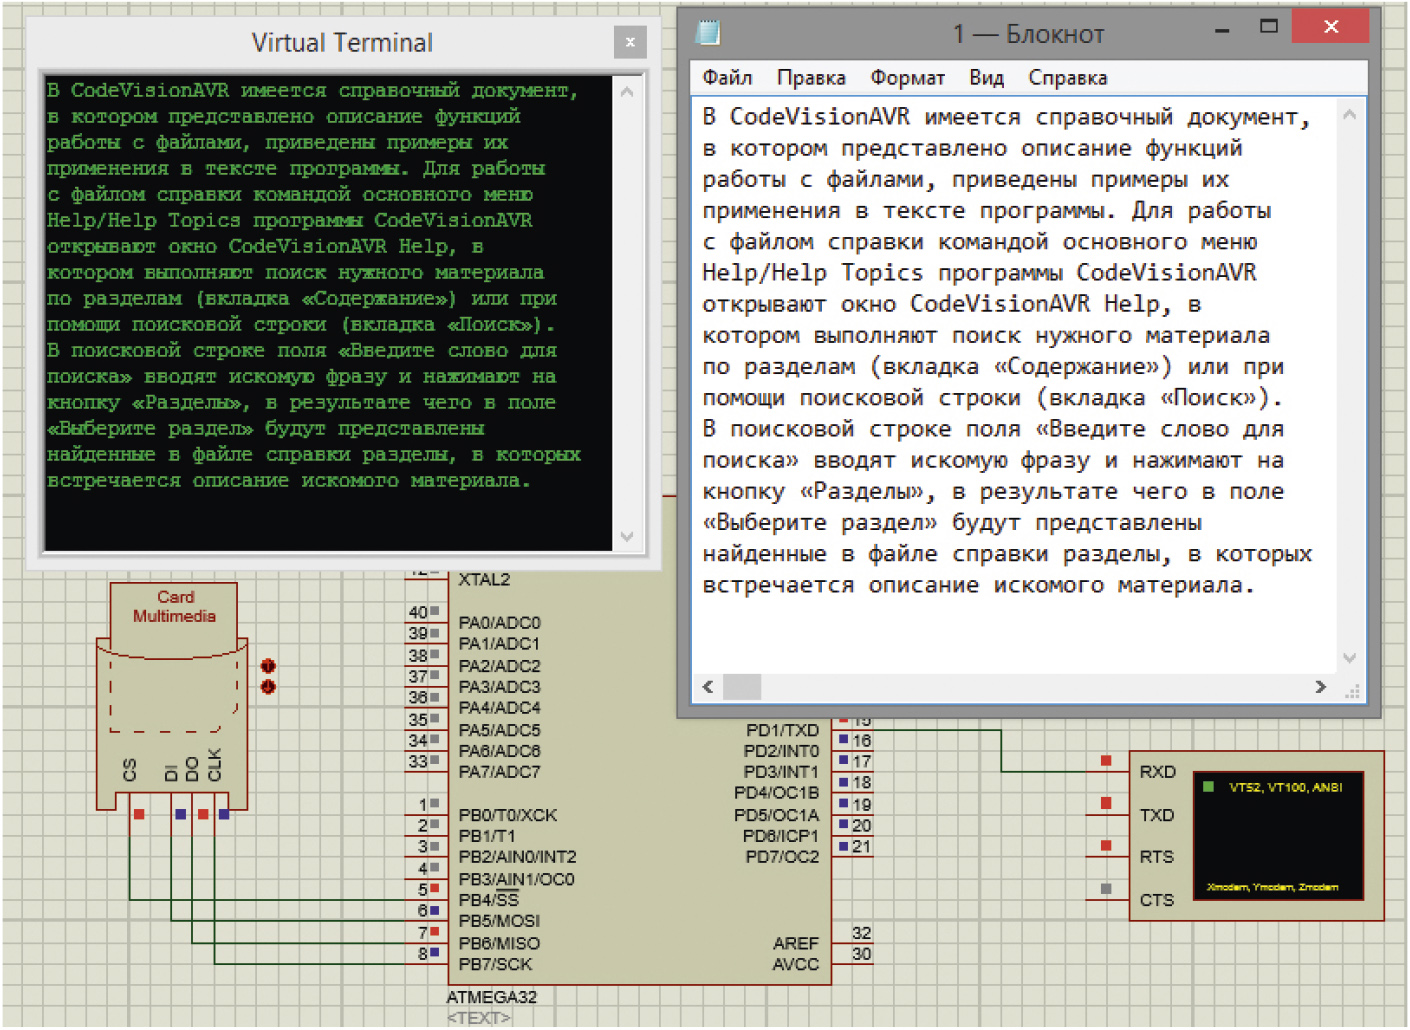Click the Notepad title '1 — Блокнот'
Screen dimensions: 1410x1030
1029,34
